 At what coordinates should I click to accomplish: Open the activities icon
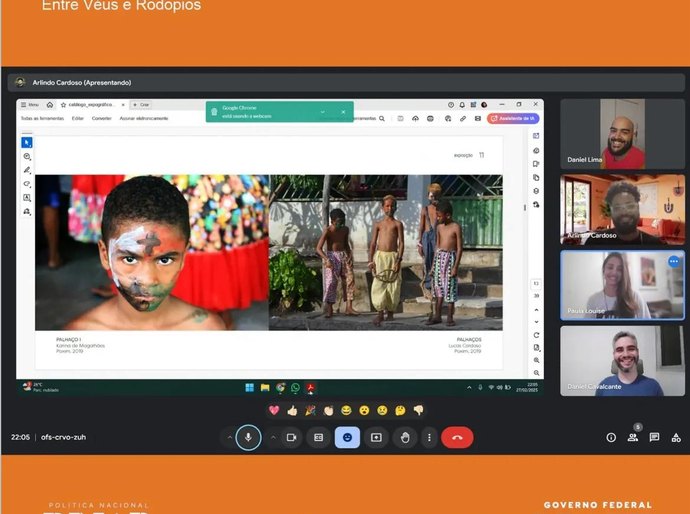[x=676, y=437]
